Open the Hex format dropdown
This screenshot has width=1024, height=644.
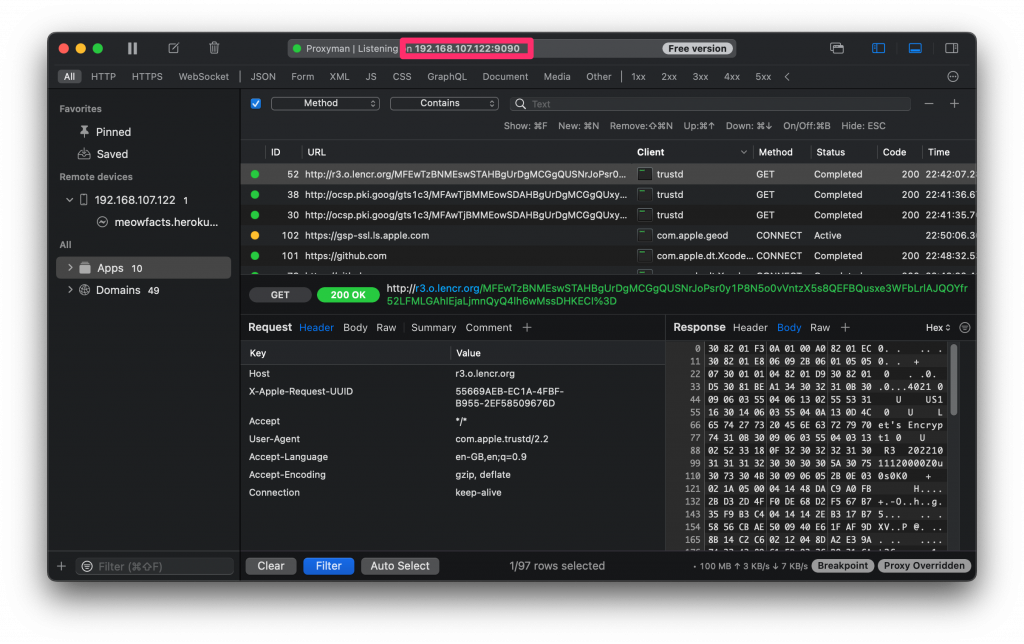938,327
